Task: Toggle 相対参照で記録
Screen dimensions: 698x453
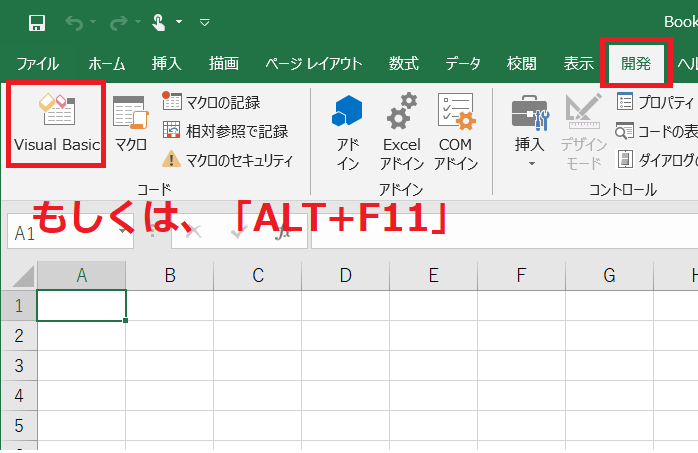Action: click(x=225, y=131)
